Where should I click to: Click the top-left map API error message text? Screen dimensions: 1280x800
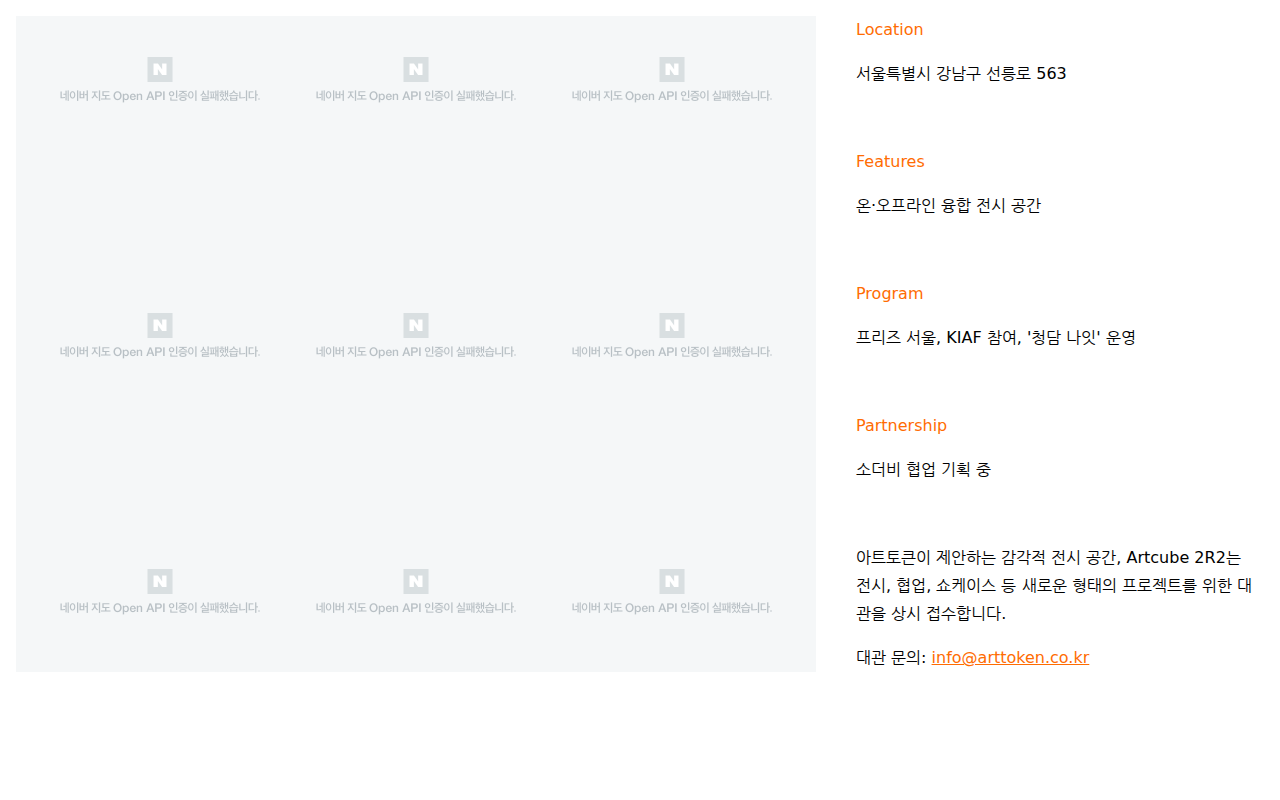coord(160,95)
